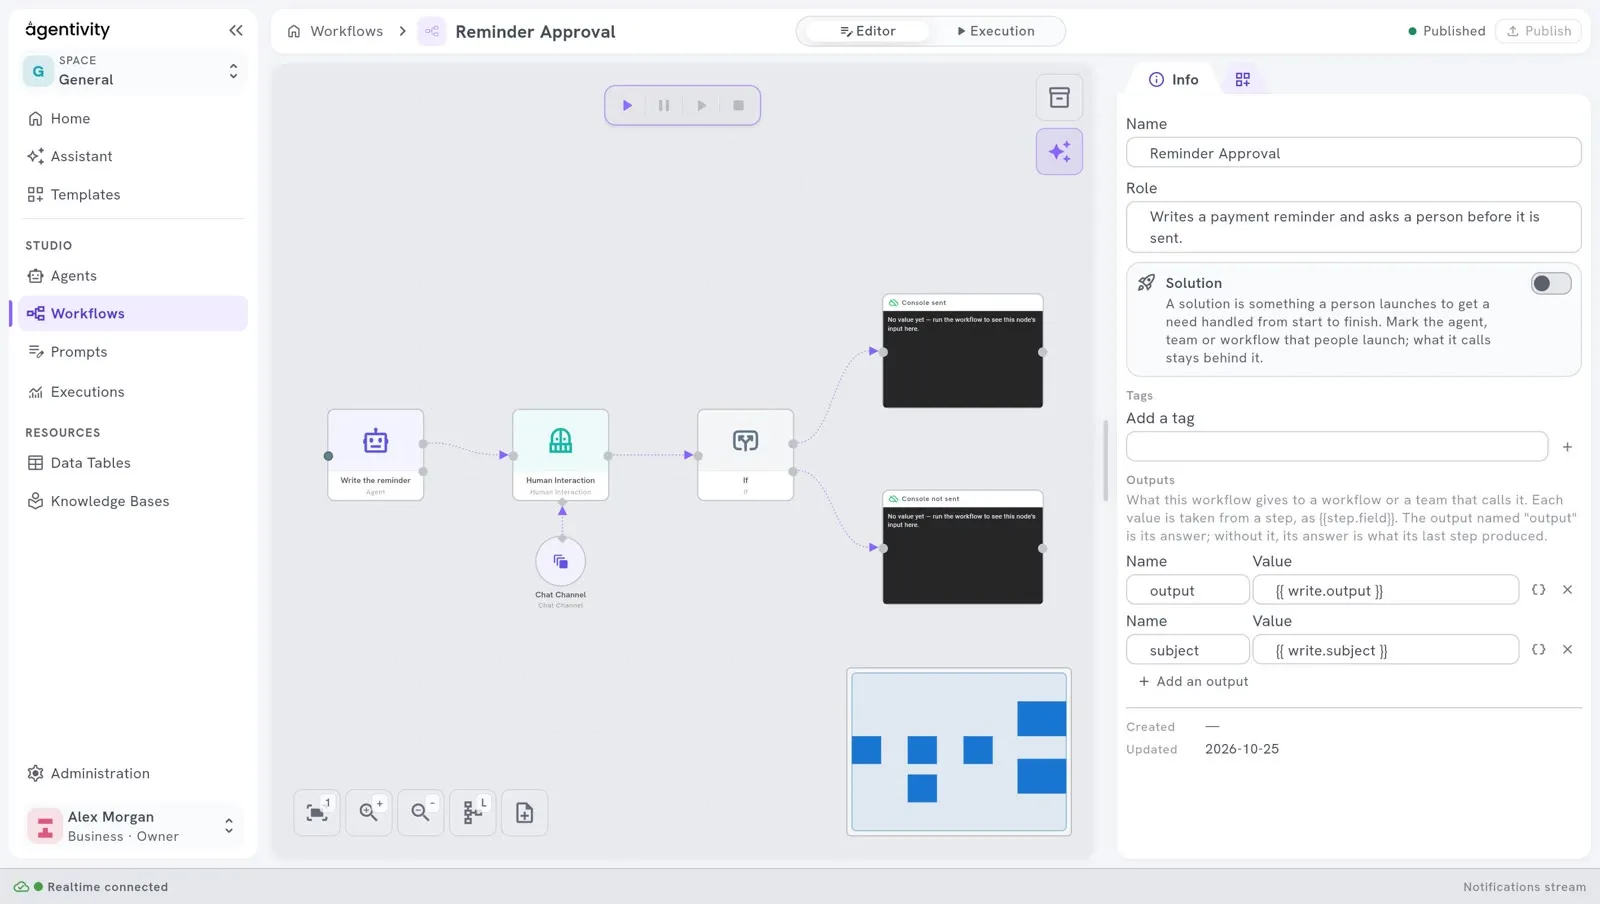Click the stop workflow control
The width and height of the screenshot is (1600, 904).
[739, 105]
